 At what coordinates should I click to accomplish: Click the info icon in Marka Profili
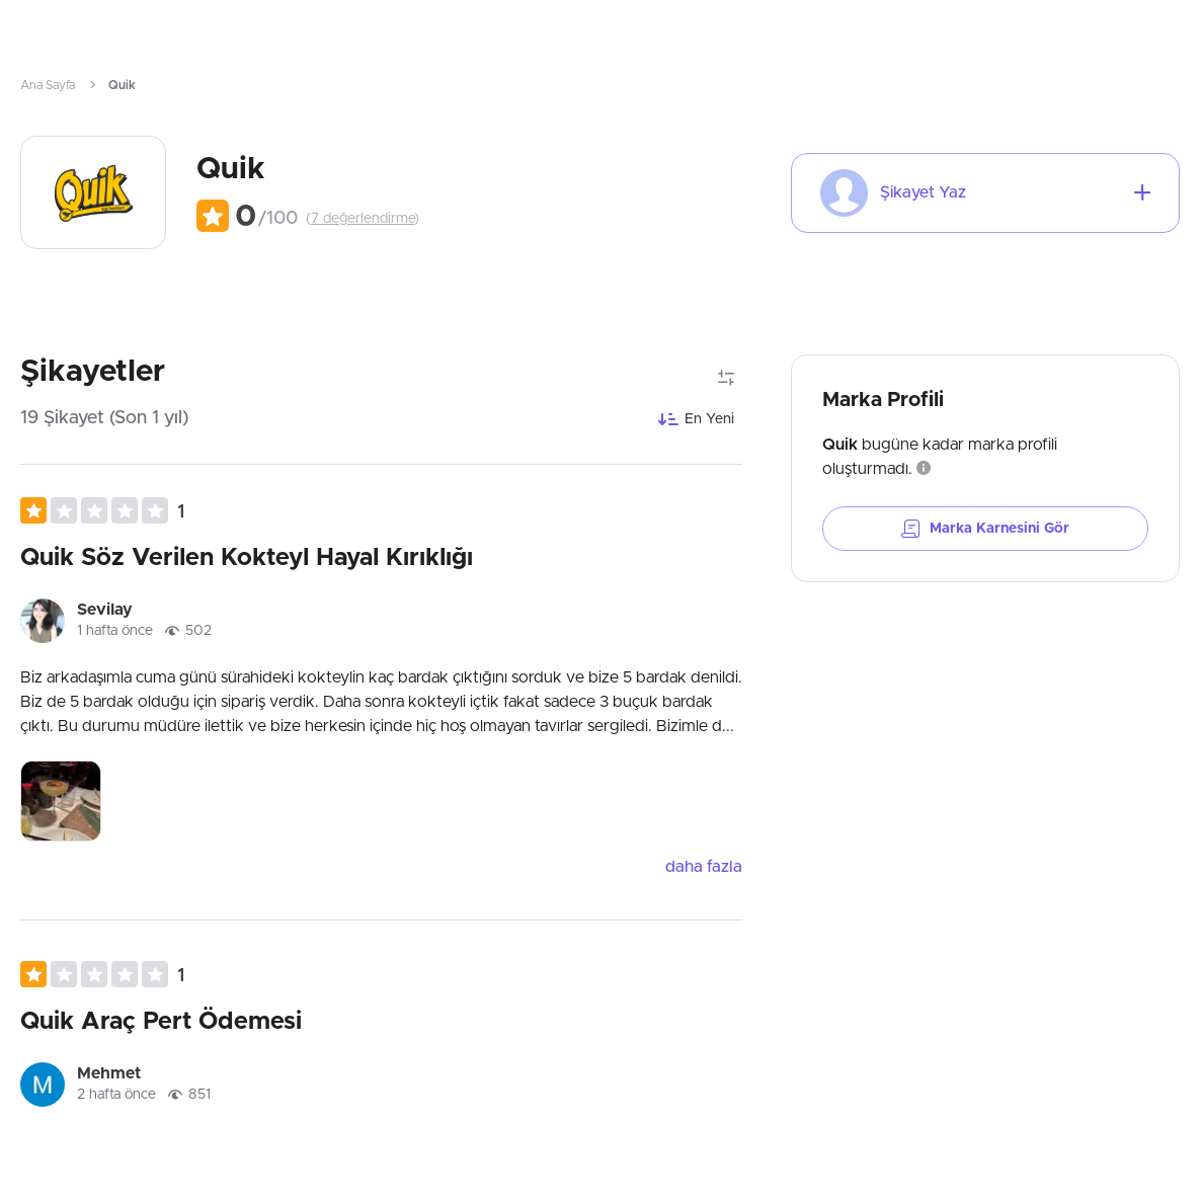click(x=924, y=468)
